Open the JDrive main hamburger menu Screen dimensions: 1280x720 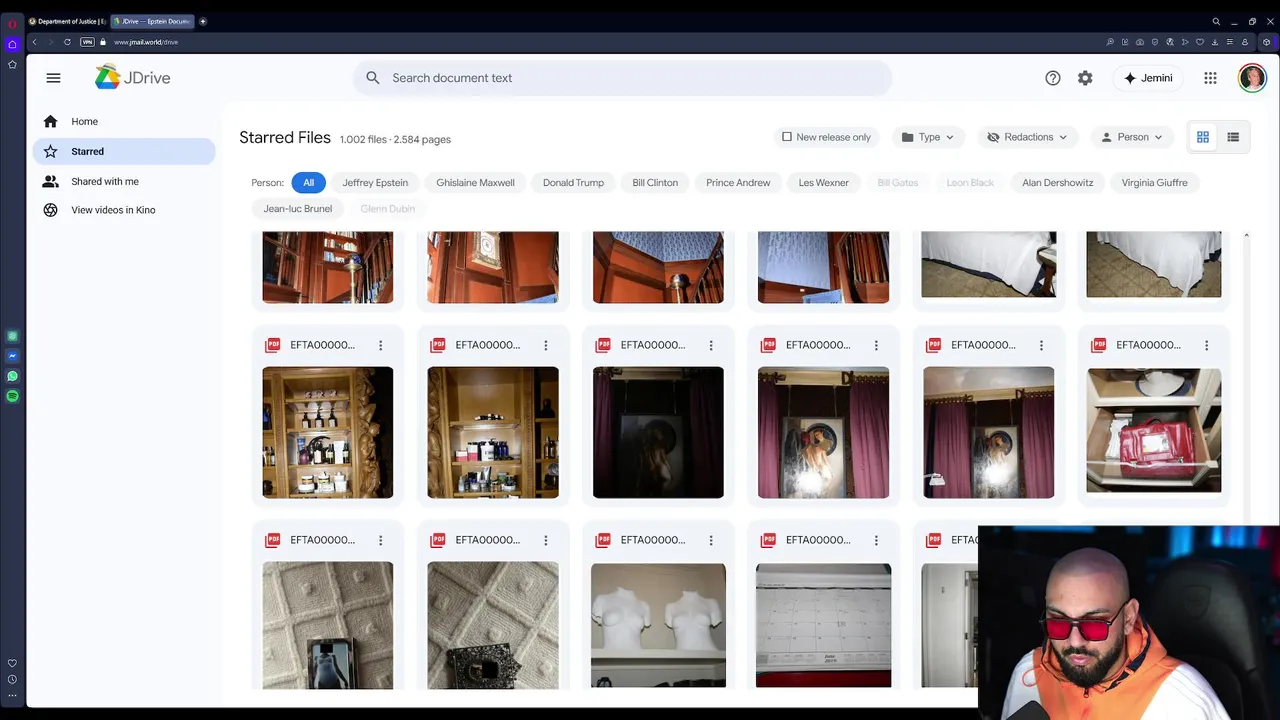53,78
